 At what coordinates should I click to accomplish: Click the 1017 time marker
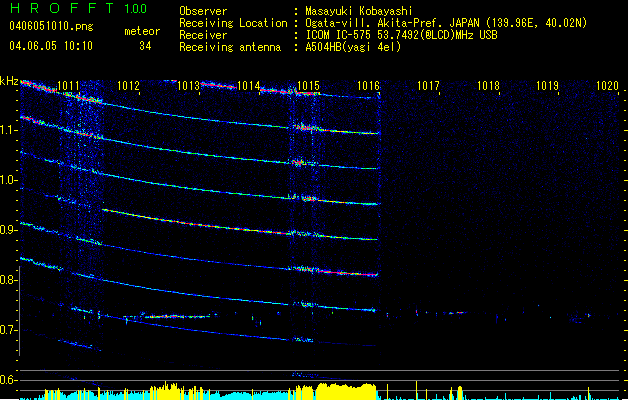coord(428,87)
